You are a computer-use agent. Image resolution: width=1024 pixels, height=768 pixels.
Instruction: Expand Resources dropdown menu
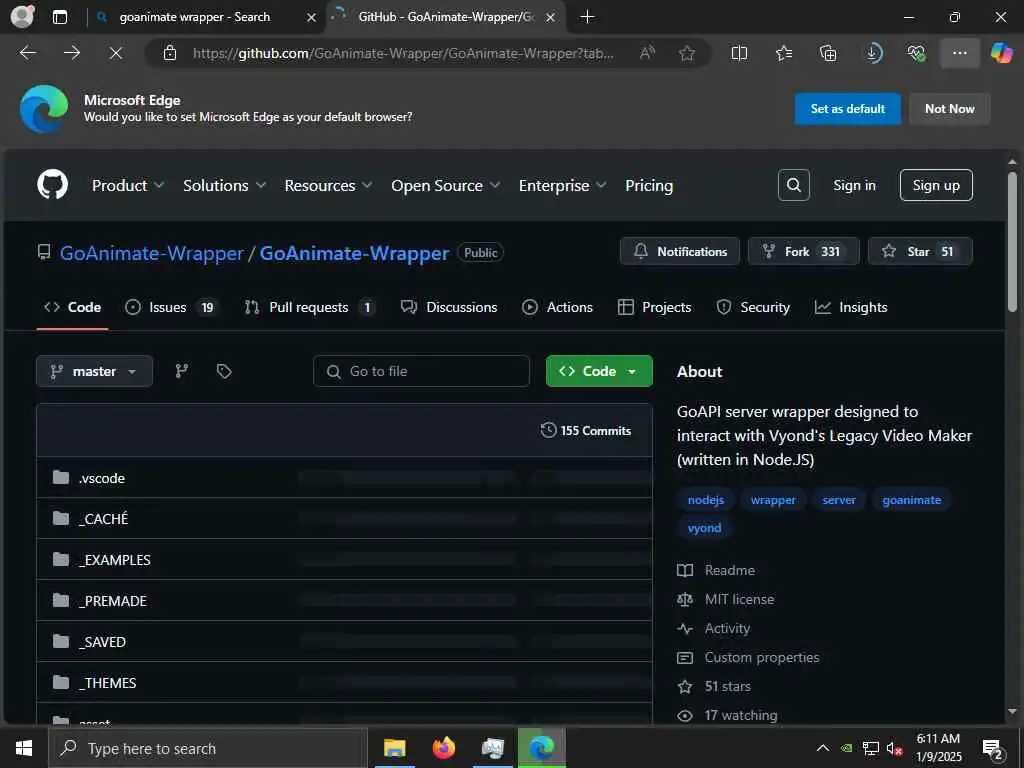pos(328,185)
